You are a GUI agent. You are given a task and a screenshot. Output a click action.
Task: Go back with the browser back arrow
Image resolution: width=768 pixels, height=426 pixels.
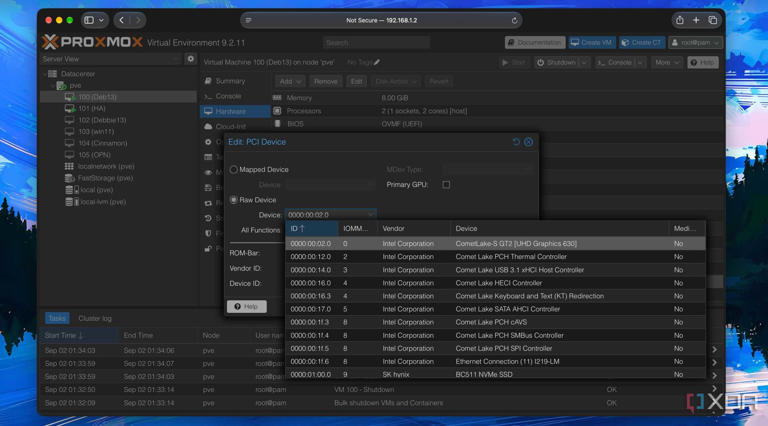[x=121, y=20]
